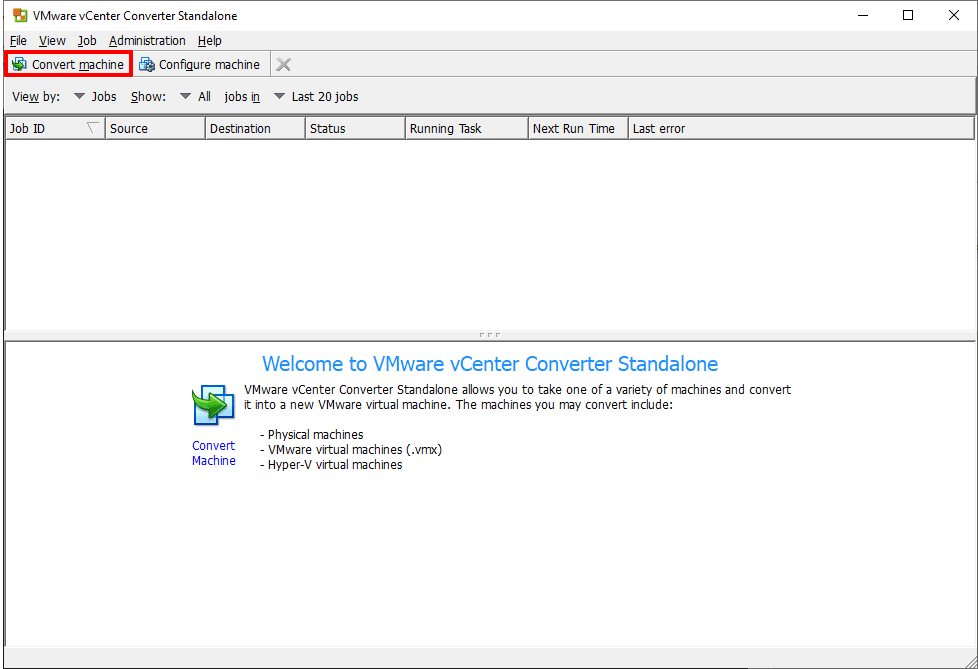
Task: Click the VMware icon in the title bar
Action: pyautogui.click(x=19, y=15)
